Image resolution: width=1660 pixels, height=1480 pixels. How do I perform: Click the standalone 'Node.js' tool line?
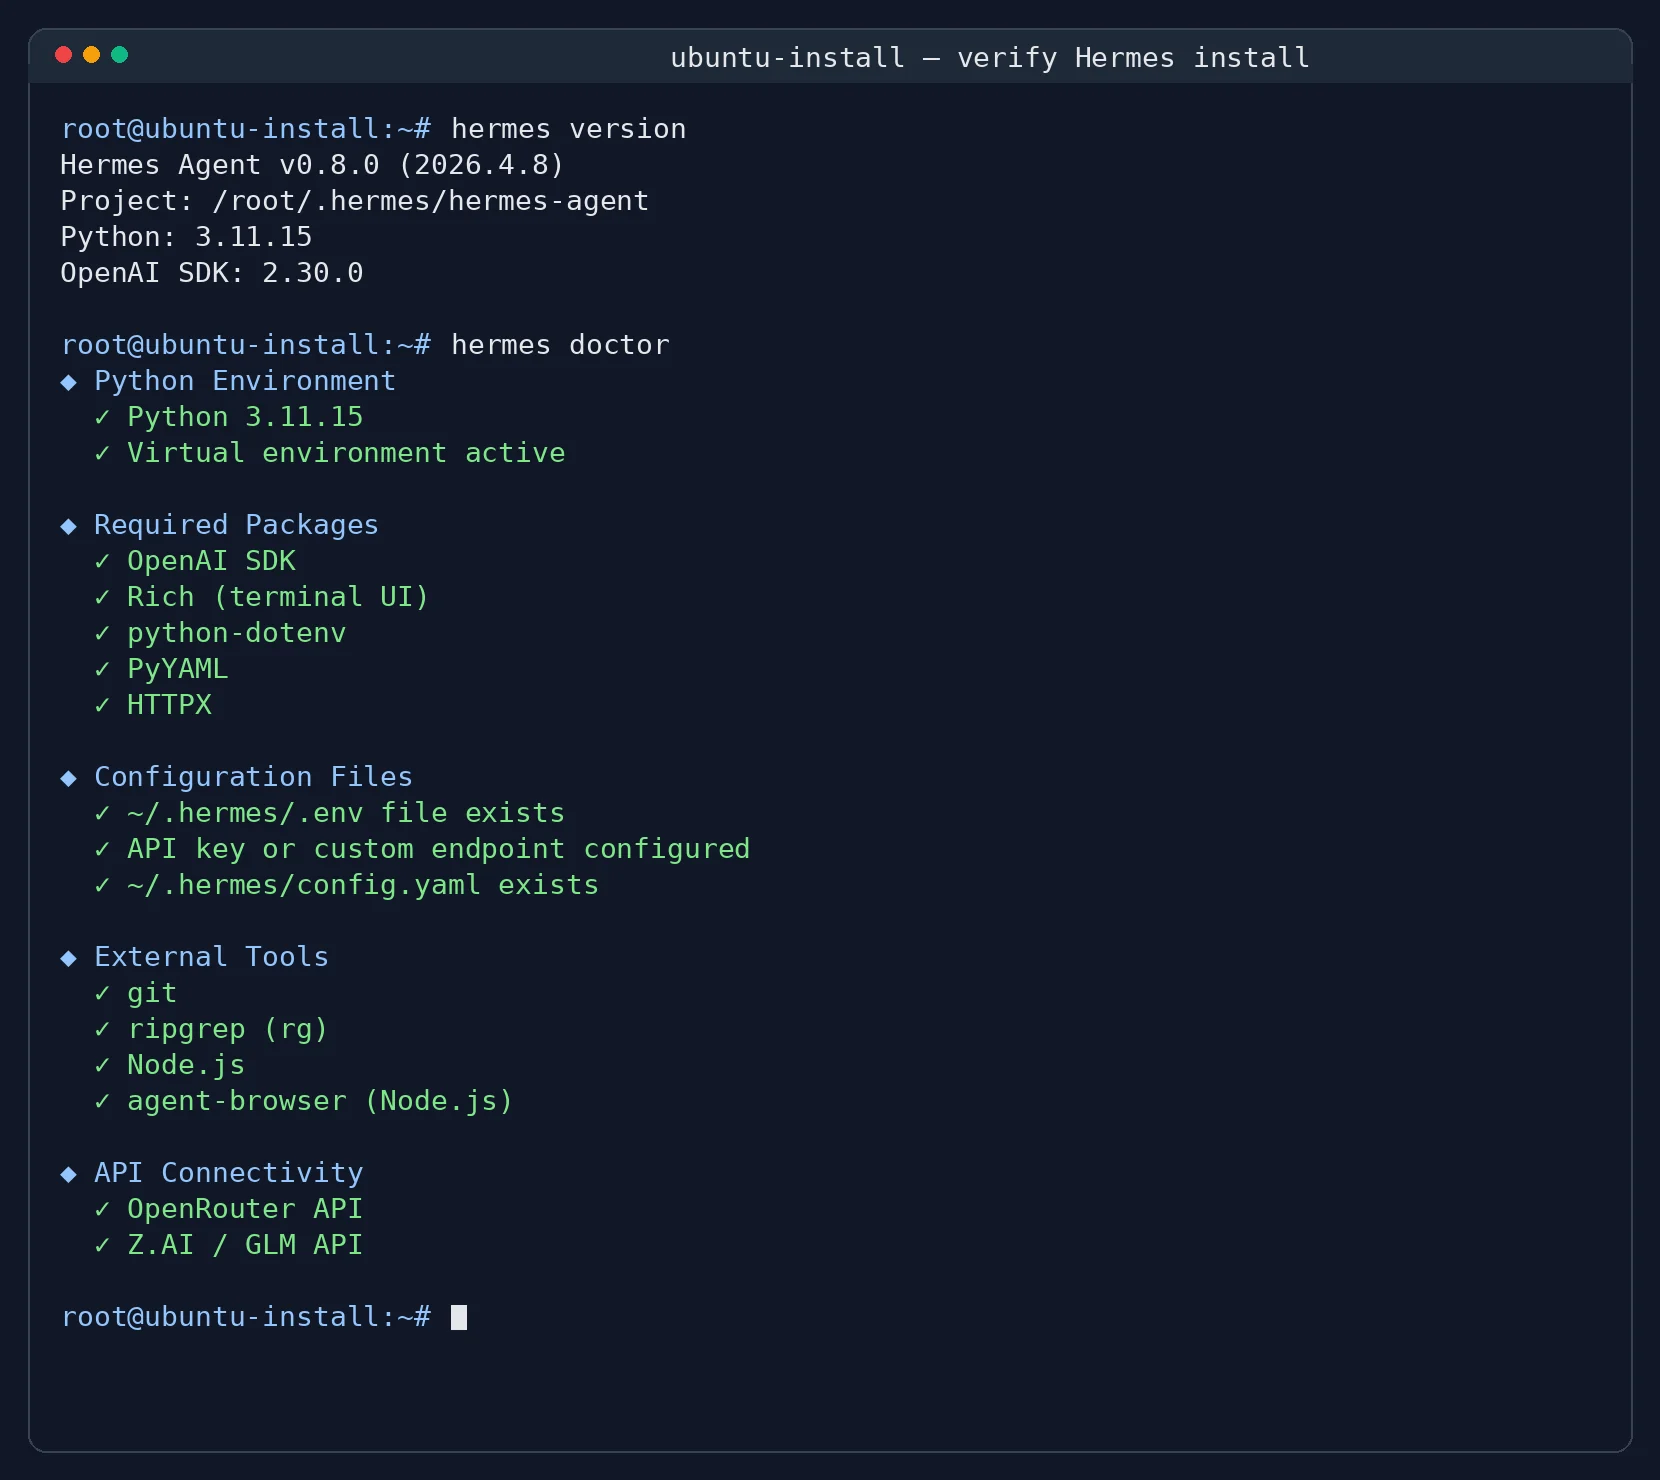click(186, 1065)
